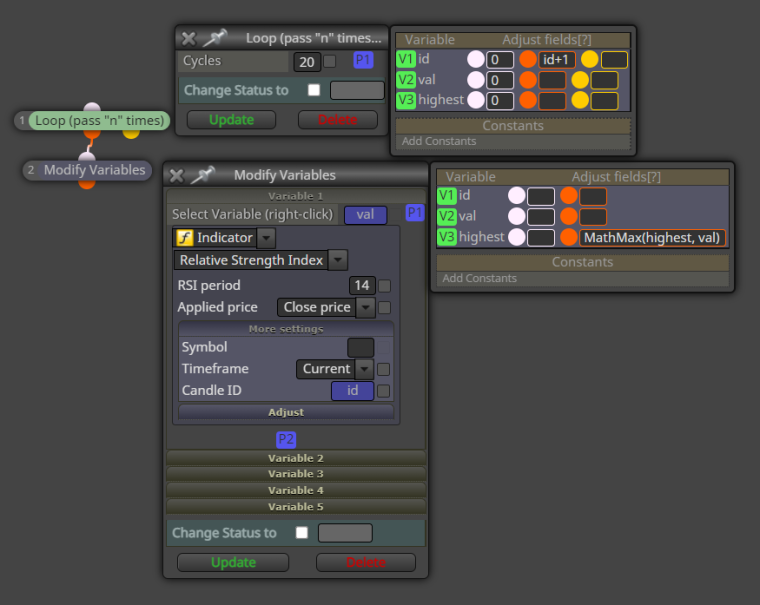Open the Close price dropdown
The height and width of the screenshot is (605, 760).
click(366, 308)
